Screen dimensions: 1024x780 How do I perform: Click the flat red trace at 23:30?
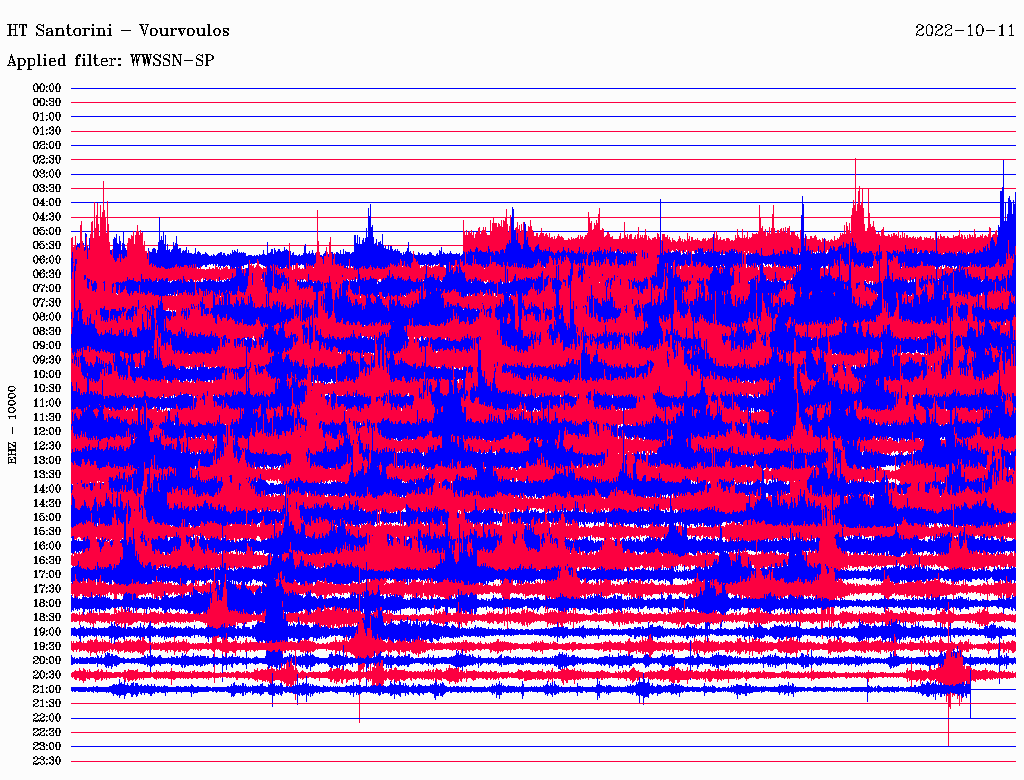(543, 761)
